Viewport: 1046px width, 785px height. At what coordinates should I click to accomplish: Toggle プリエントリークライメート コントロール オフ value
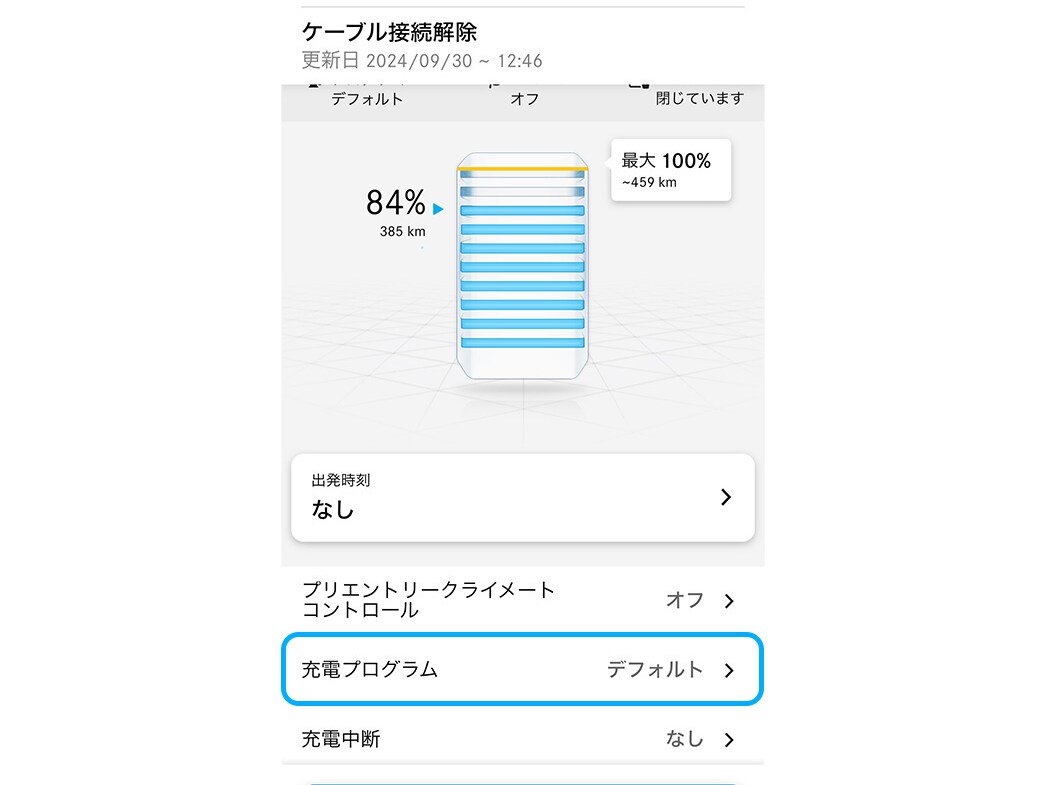685,600
